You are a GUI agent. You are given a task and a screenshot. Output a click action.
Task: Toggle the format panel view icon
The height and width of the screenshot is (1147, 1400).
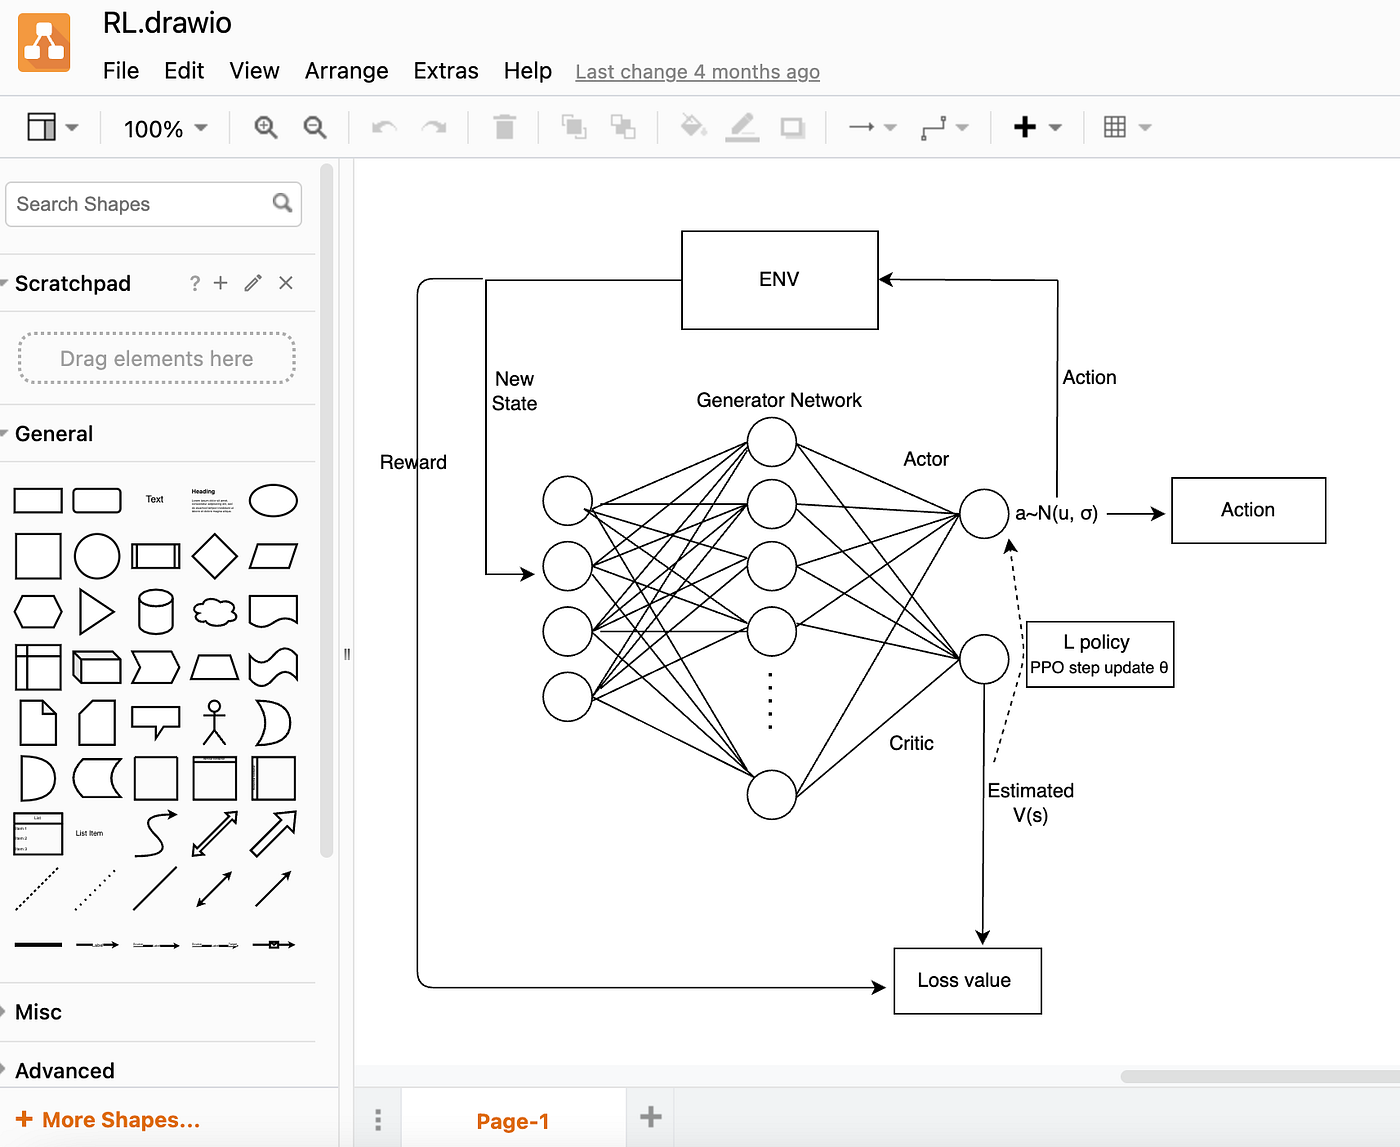pos(42,127)
